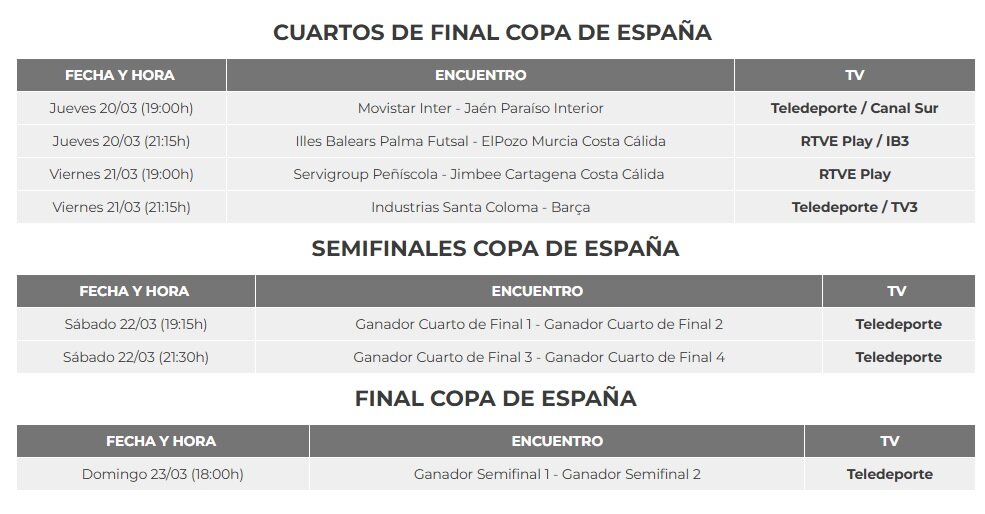
Task: Click Servigroup Peñíscola - Jimbee Cartagena match
Action: pos(479,174)
